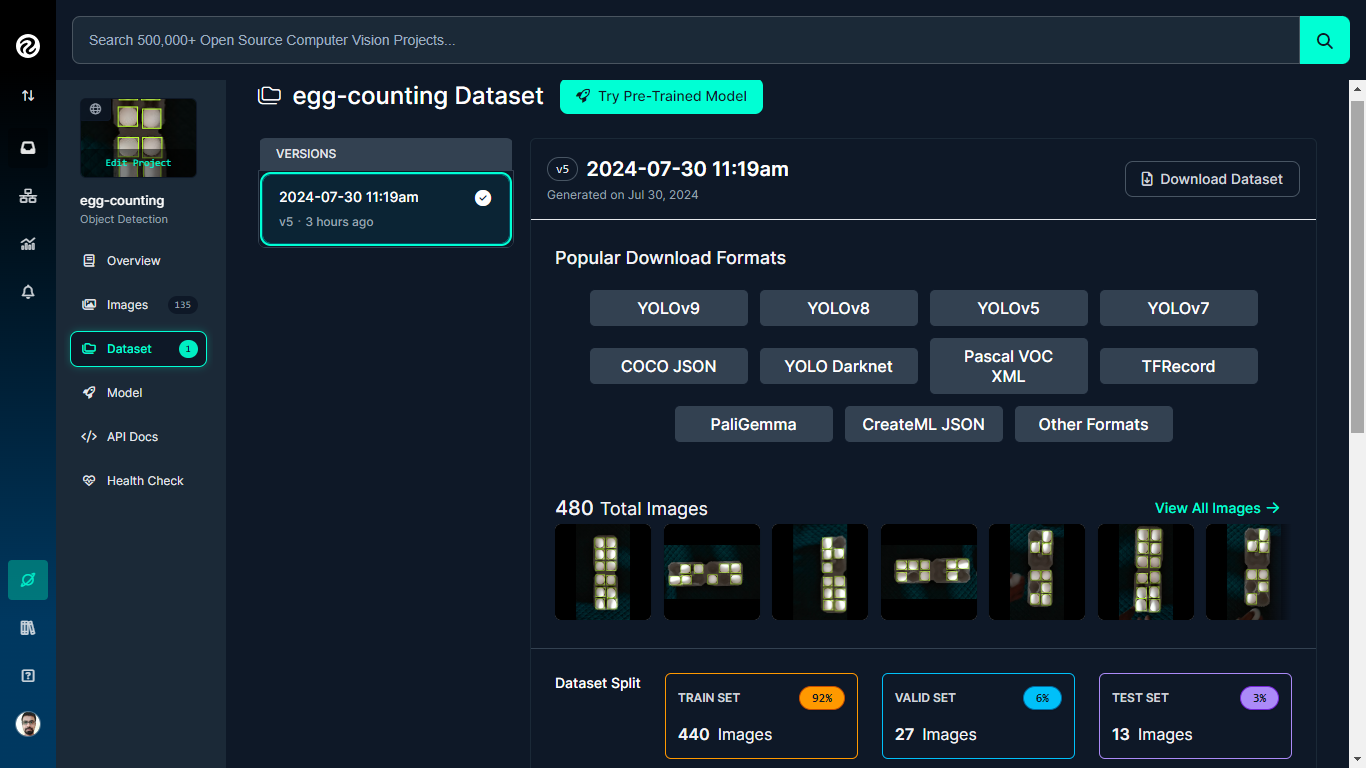The width and height of the screenshot is (1366, 768).
Task: Click the Edit Project thumbnail
Action: (x=138, y=138)
